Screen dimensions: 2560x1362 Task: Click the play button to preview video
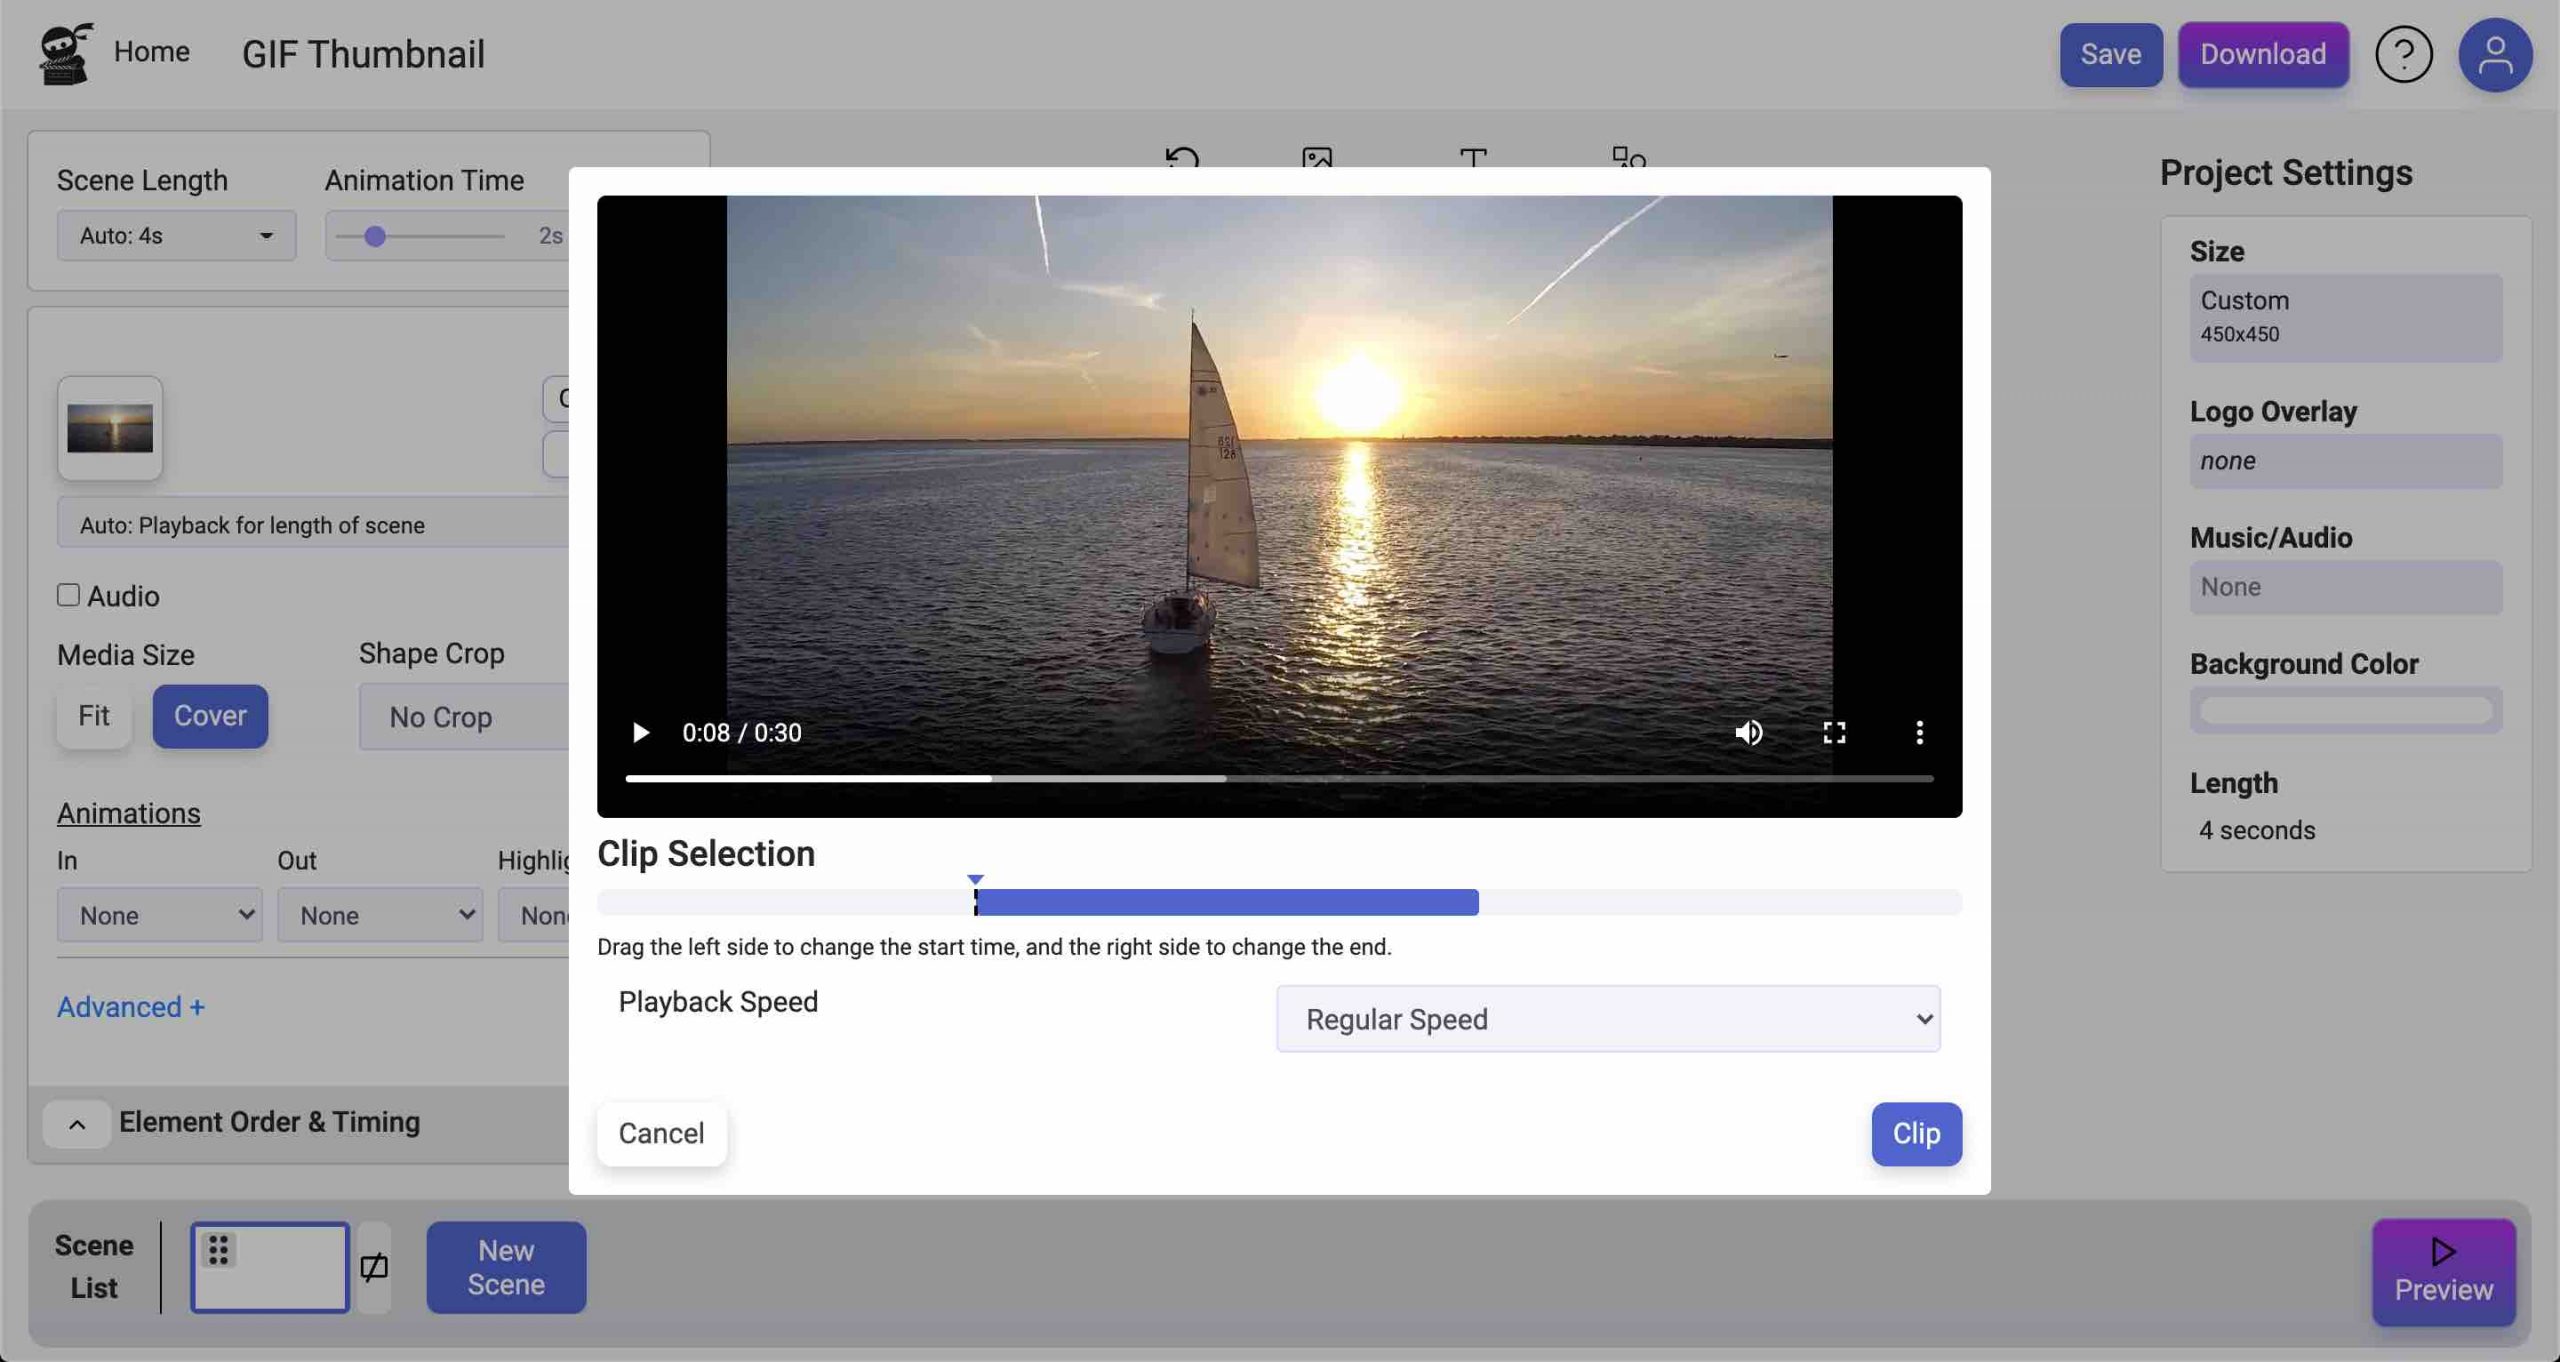[x=640, y=732]
